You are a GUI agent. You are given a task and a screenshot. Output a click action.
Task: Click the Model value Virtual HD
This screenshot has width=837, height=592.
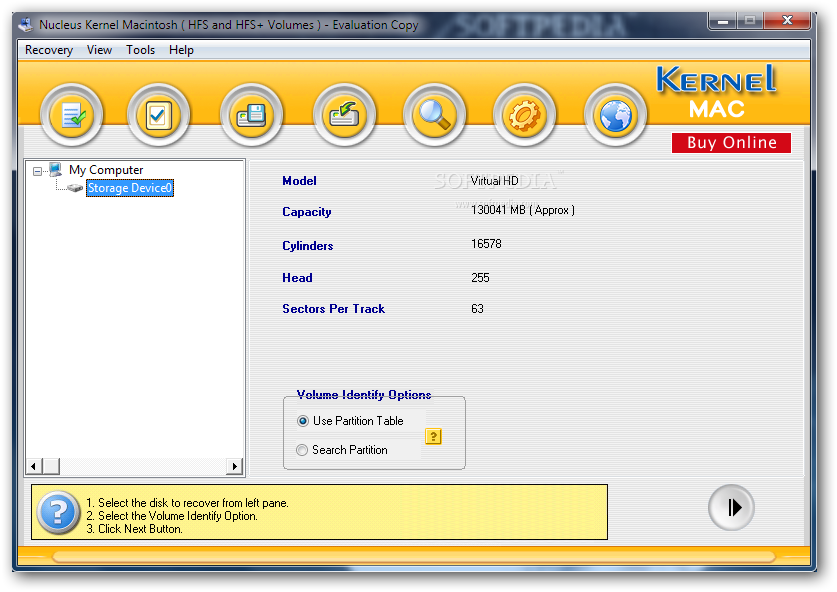tap(494, 181)
